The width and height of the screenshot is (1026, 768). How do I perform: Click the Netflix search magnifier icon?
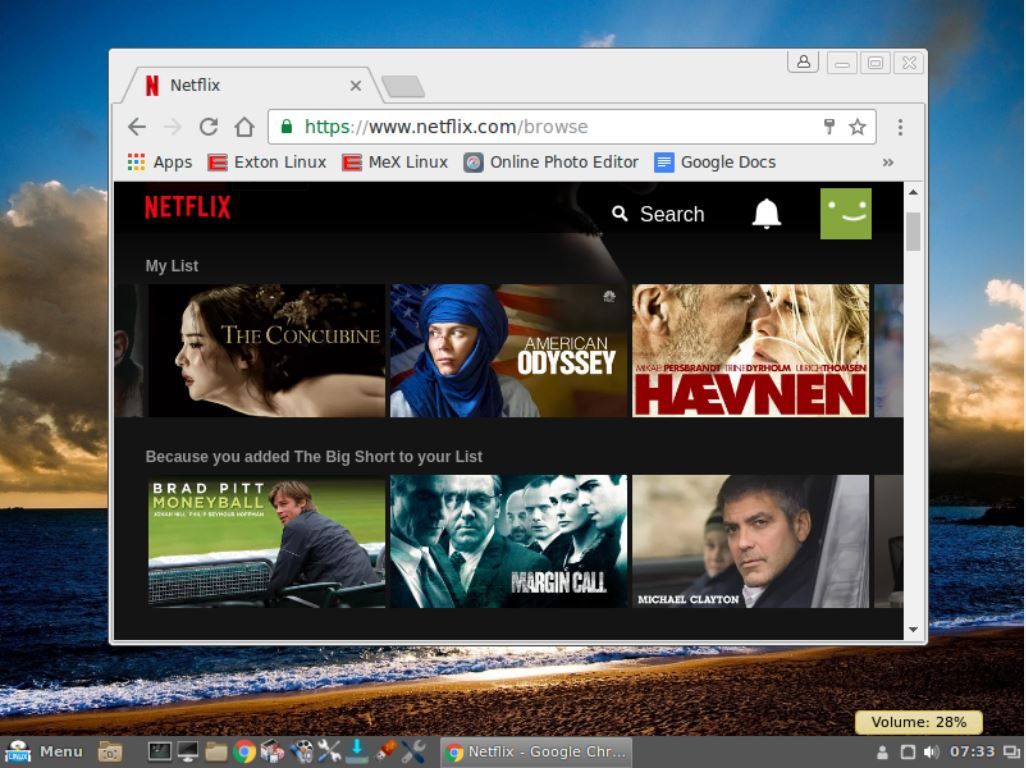pyautogui.click(x=620, y=213)
